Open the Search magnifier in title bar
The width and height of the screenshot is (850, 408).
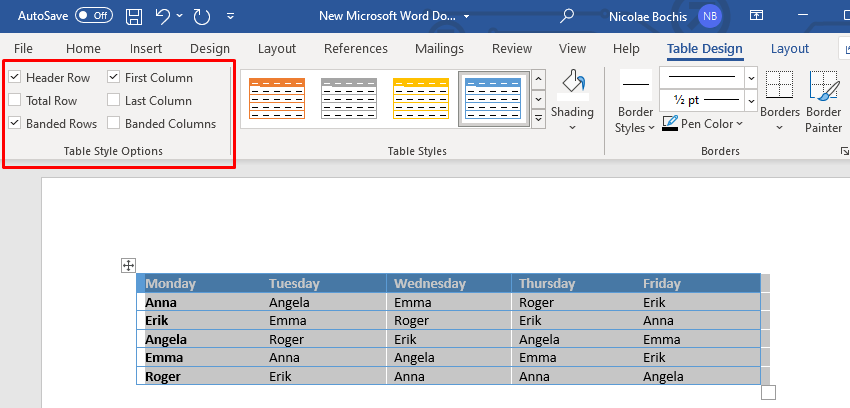[x=568, y=16]
